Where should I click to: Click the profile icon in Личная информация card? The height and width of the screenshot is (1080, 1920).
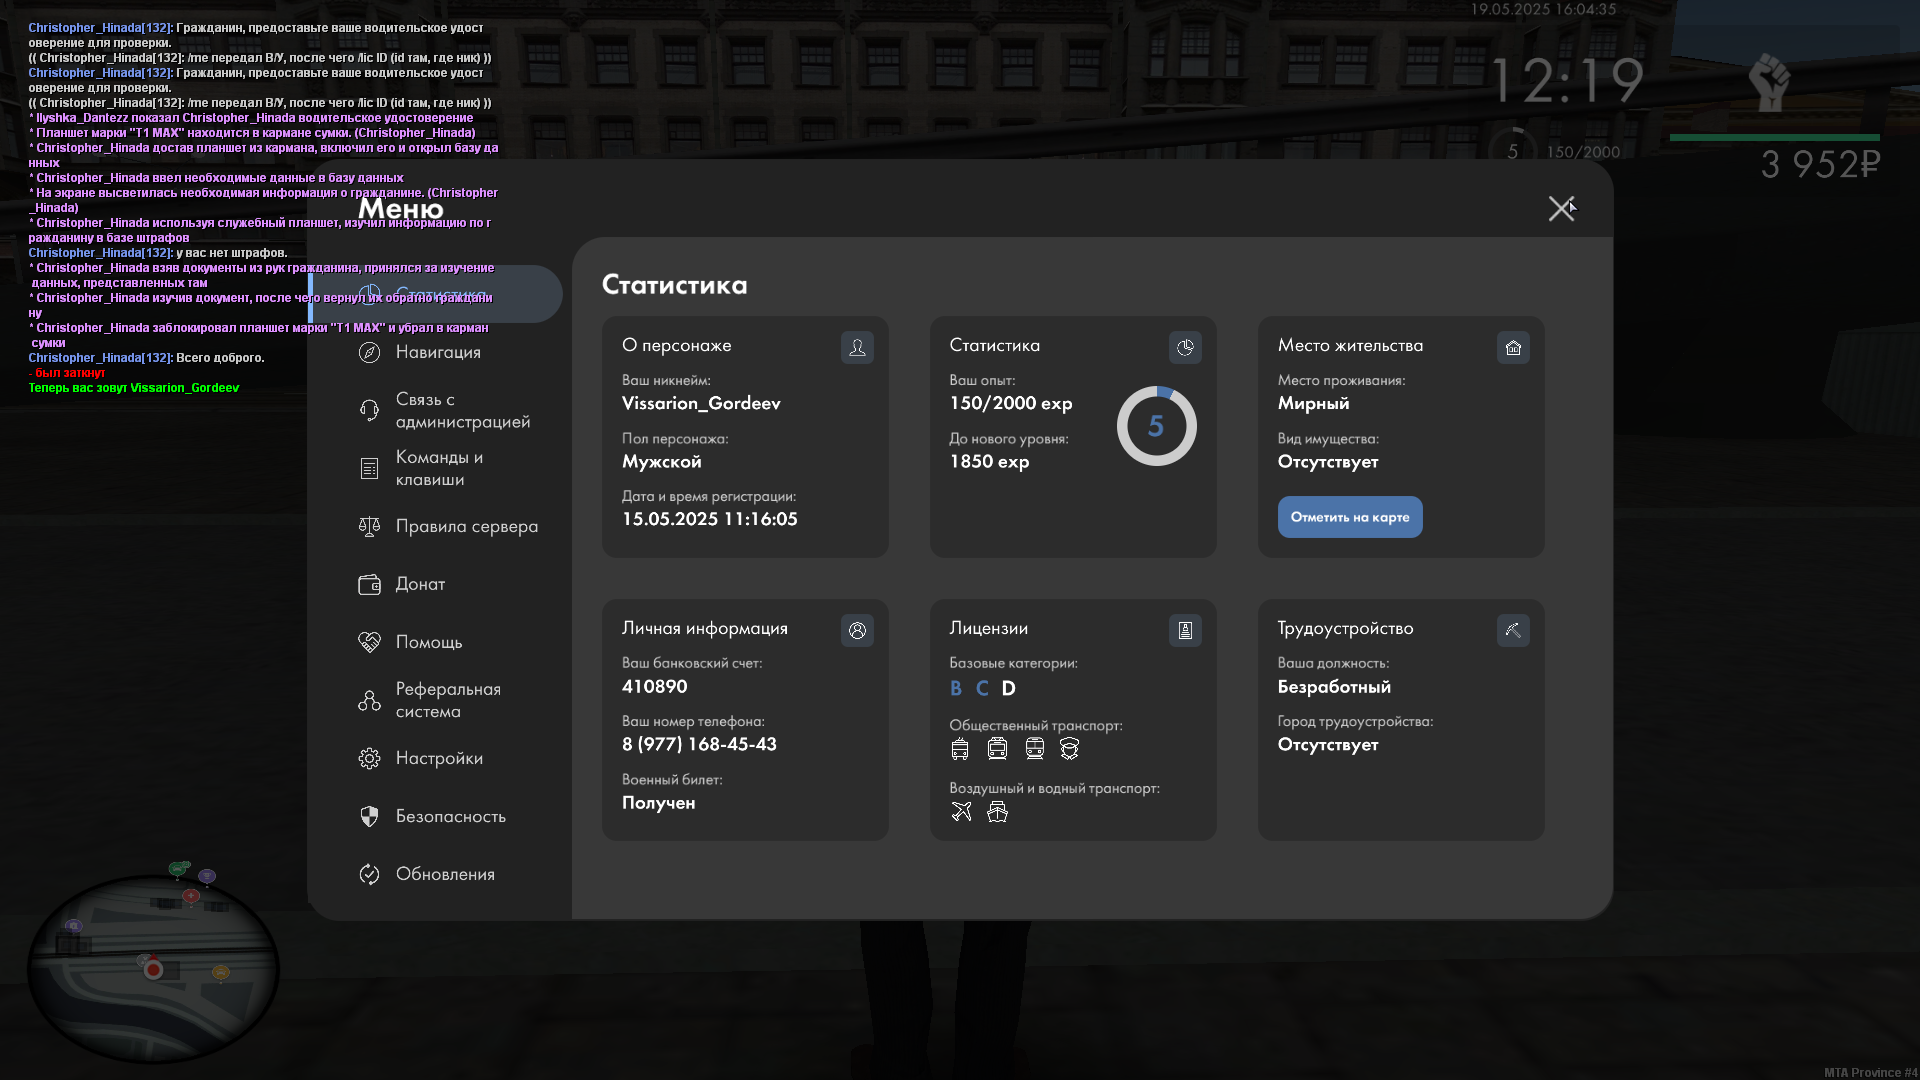pyautogui.click(x=857, y=630)
